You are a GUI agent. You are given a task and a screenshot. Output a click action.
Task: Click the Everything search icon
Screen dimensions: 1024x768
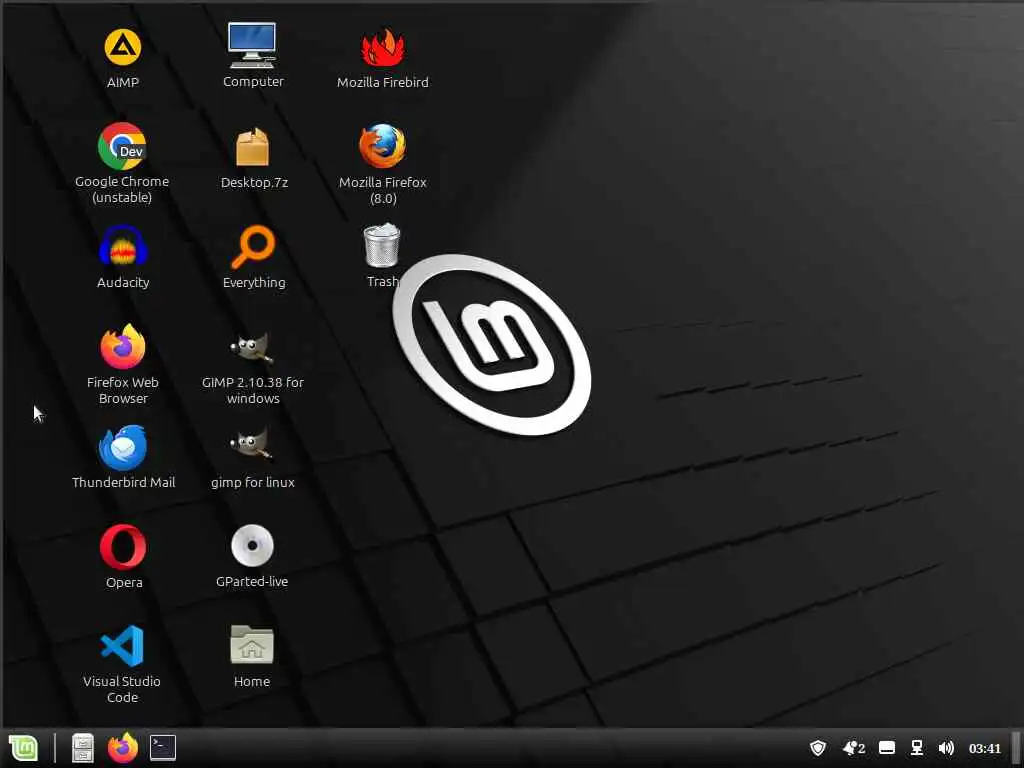coord(253,246)
